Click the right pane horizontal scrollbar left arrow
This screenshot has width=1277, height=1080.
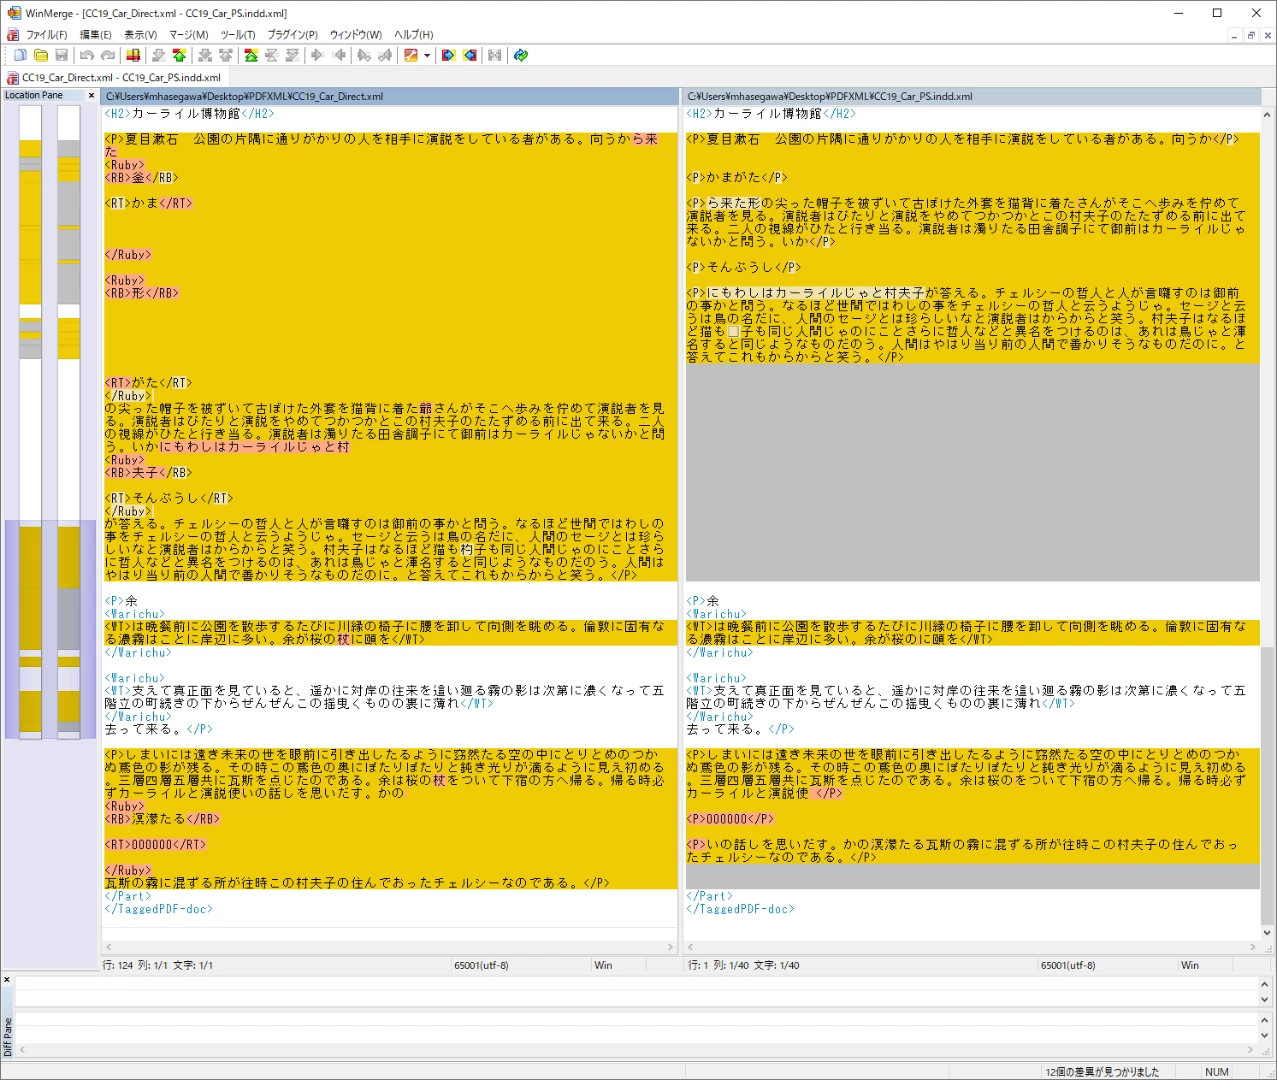tap(692, 947)
